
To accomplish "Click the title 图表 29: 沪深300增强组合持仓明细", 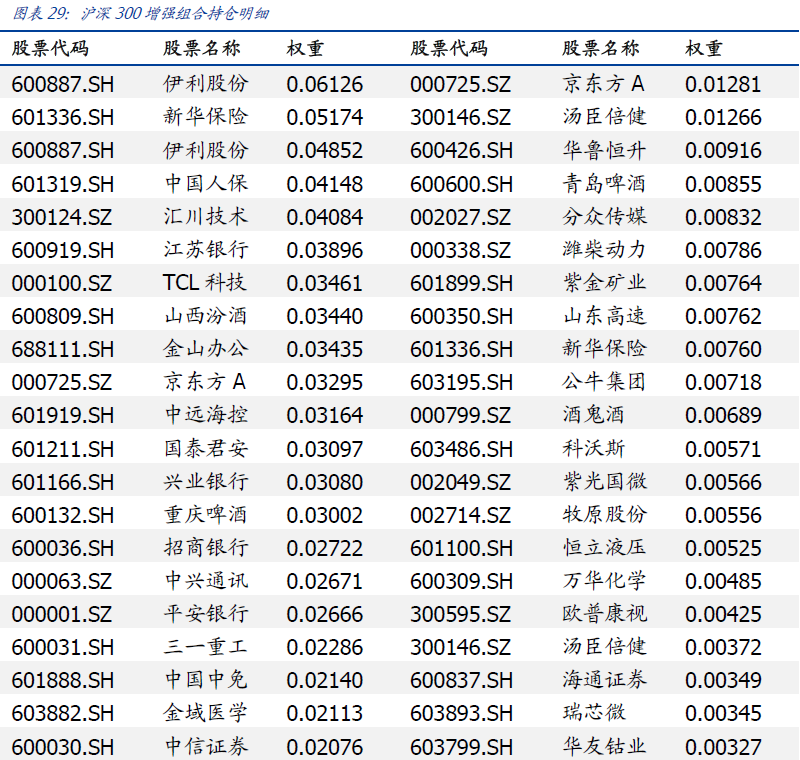I will 140,13.
